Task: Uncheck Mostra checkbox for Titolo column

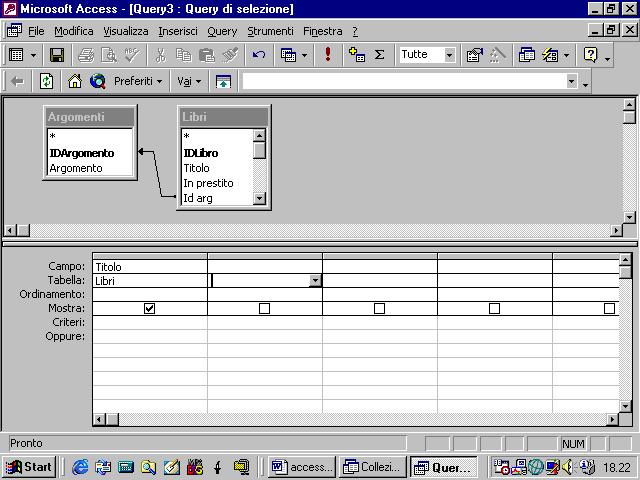Action: [x=149, y=309]
